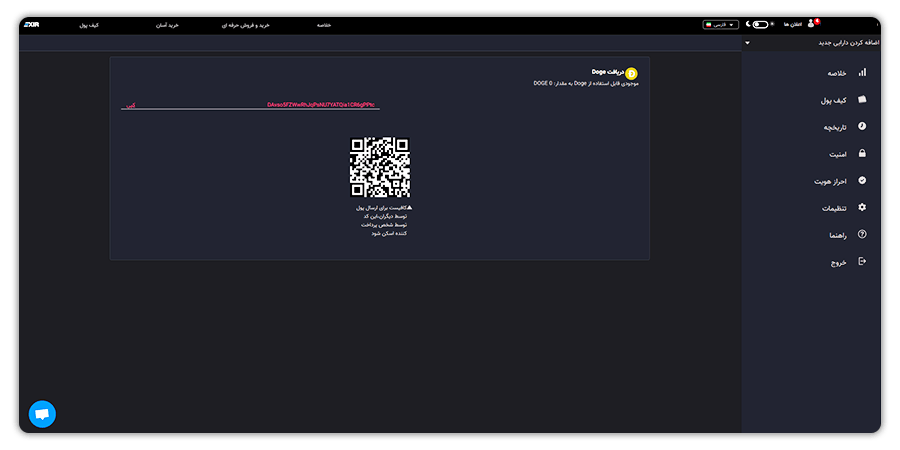Open کیف پول in the sidebar
Screen dimensions: 900x450
(x=833, y=100)
